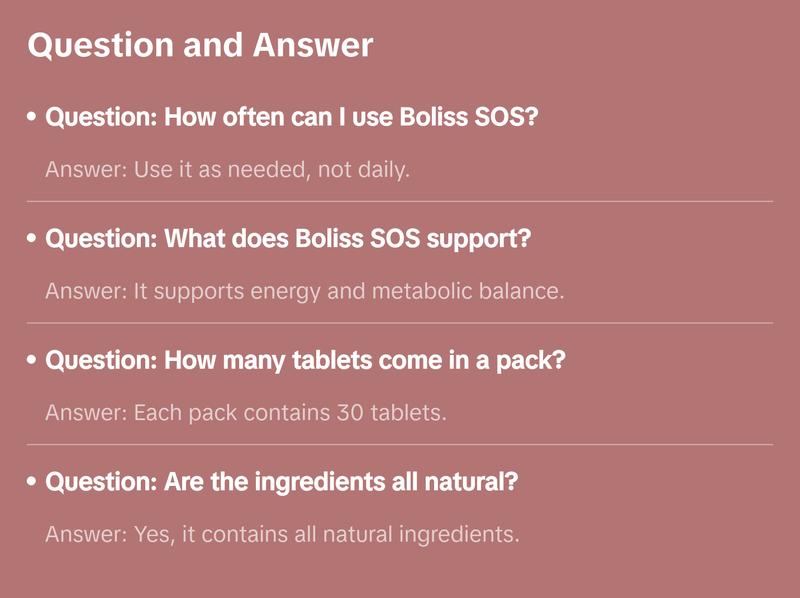Click the bullet beside the 'How many tablets' question
Viewport: 800px width, 598px height.
pyautogui.click(x=33, y=360)
